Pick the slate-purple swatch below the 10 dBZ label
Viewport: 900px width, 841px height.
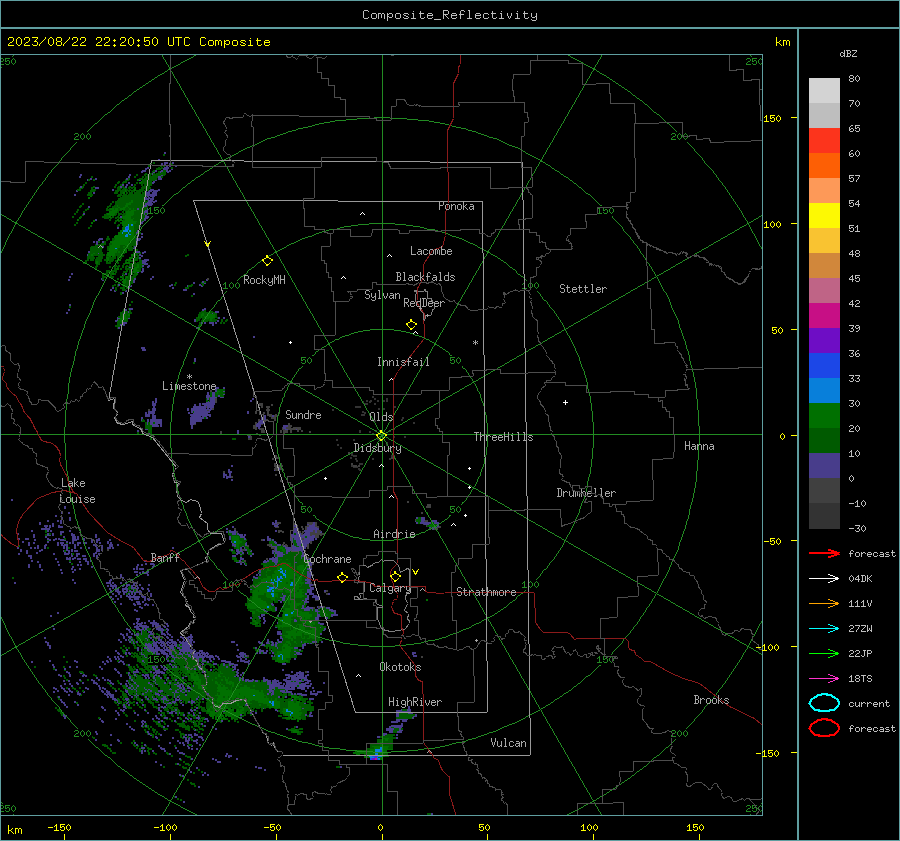click(x=824, y=466)
